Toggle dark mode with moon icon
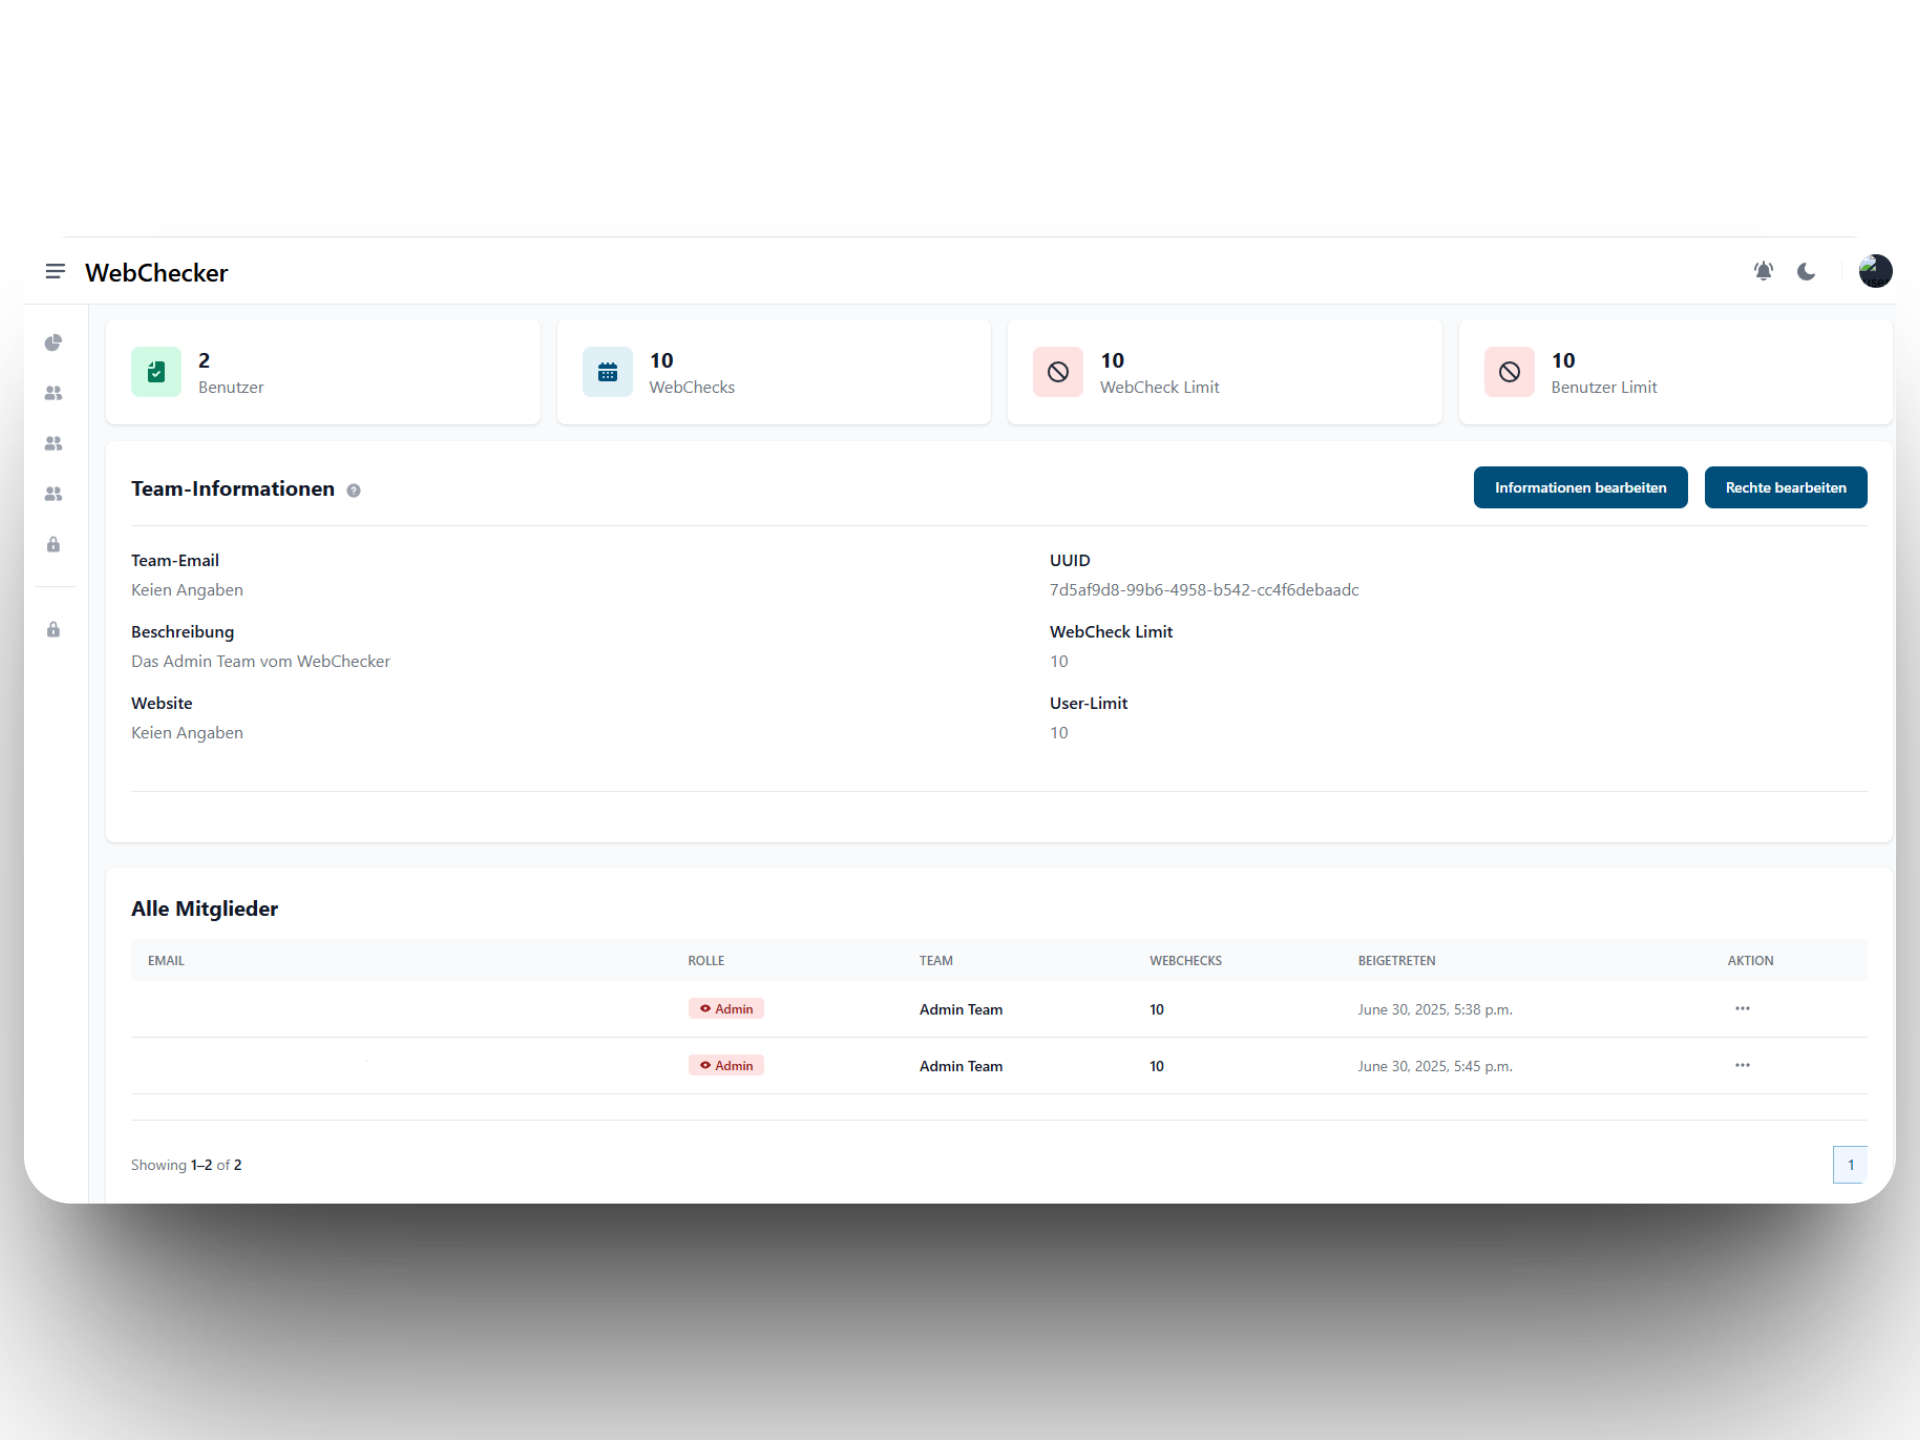This screenshot has width=1920, height=1440. click(x=1806, y=271)
